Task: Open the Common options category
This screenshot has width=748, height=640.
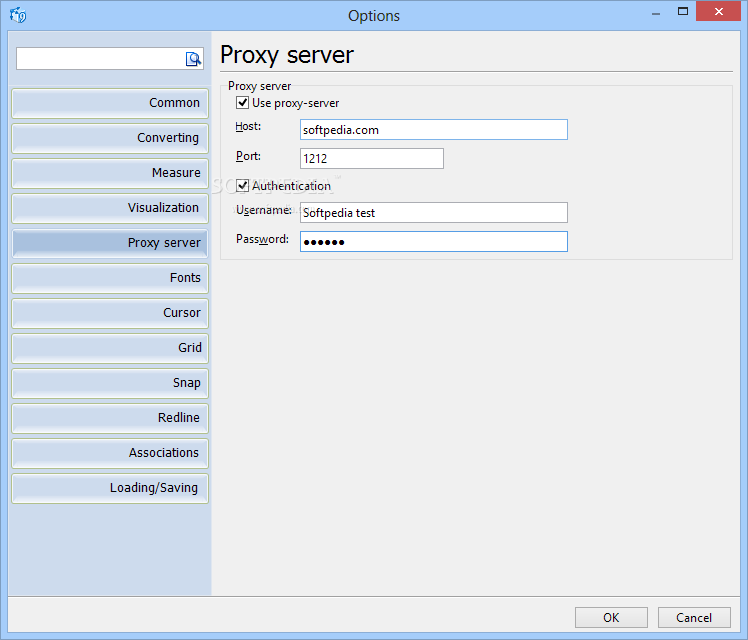Action: 110,103
